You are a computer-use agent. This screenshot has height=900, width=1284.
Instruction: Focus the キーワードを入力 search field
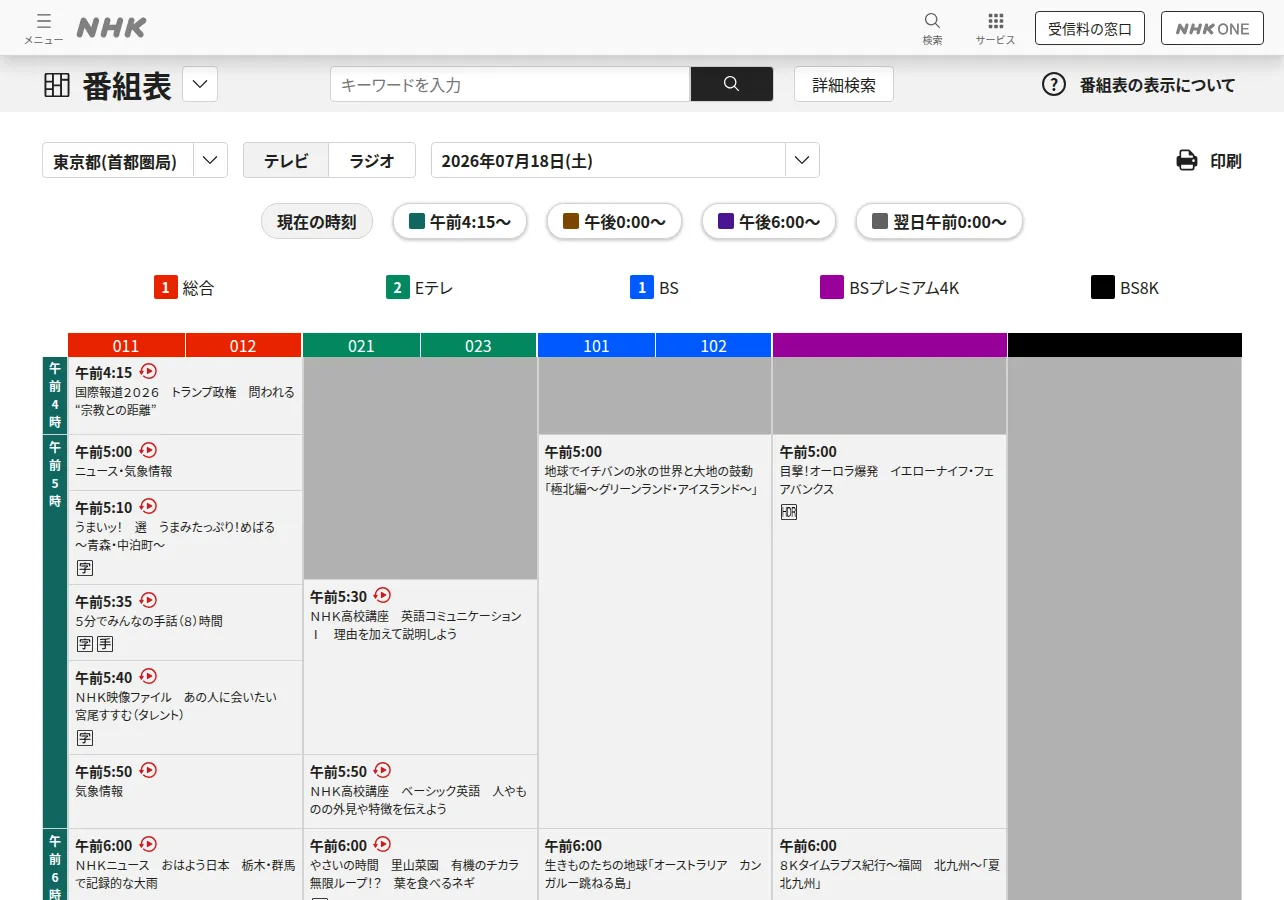[510, 84]
